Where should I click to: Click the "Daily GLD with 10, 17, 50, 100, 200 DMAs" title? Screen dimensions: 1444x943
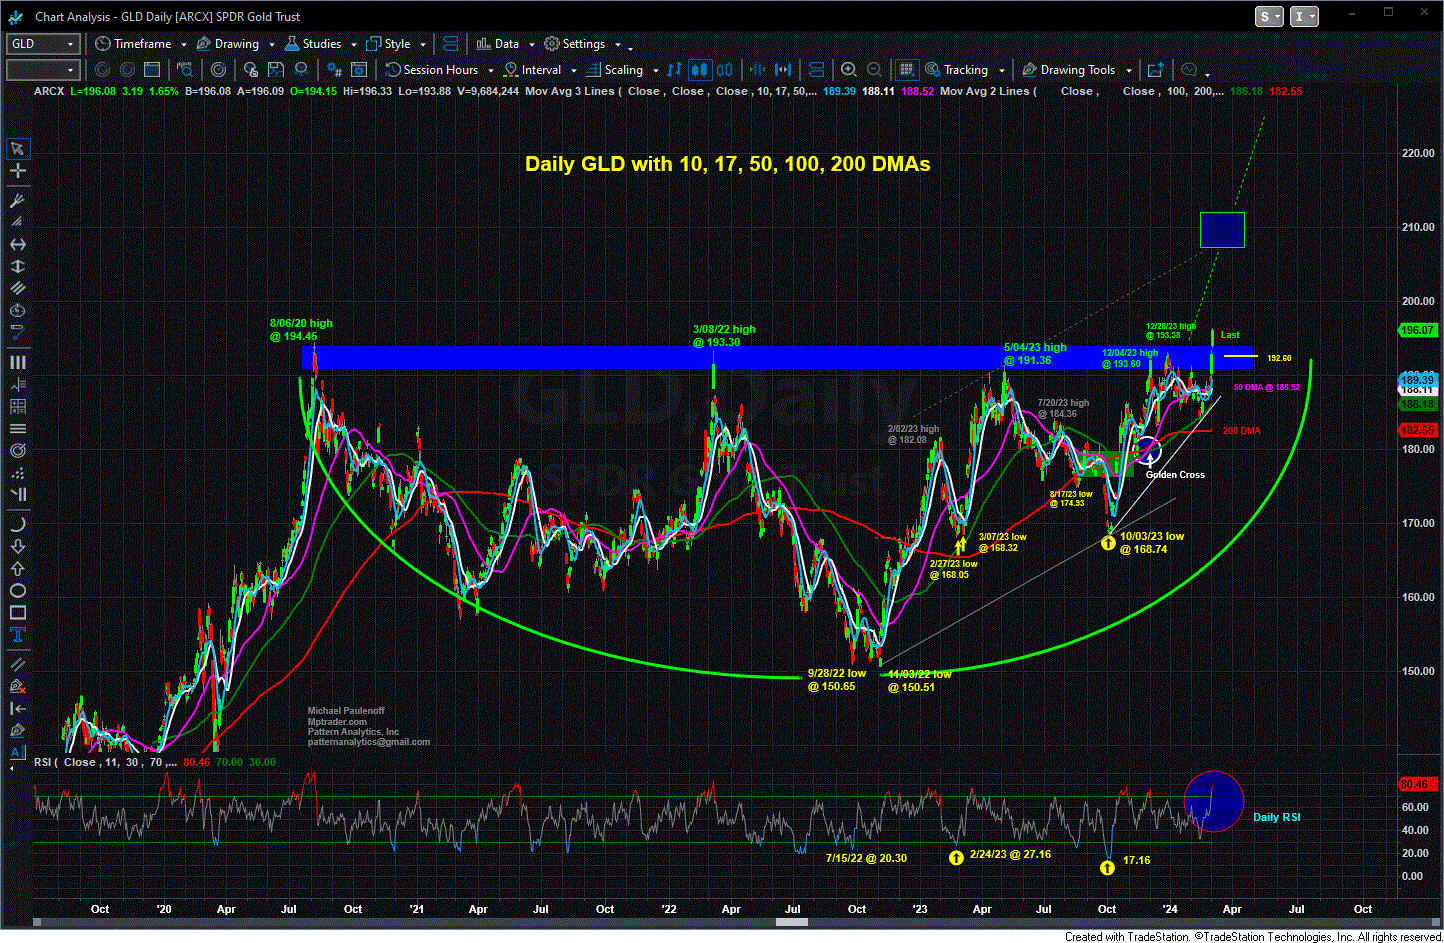click(728, 164)
